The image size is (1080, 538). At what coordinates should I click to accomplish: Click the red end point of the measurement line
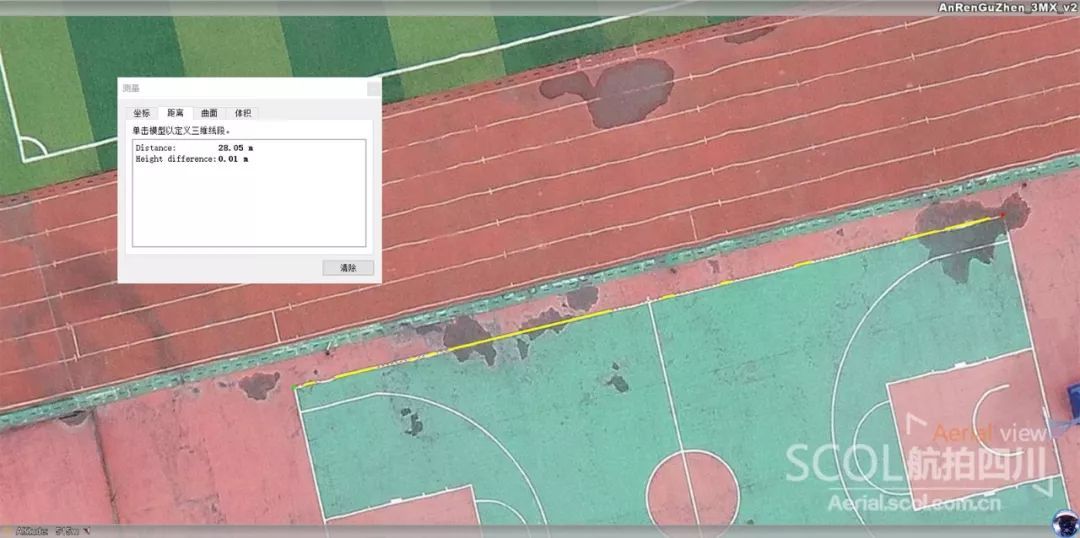click(1002, 216)
